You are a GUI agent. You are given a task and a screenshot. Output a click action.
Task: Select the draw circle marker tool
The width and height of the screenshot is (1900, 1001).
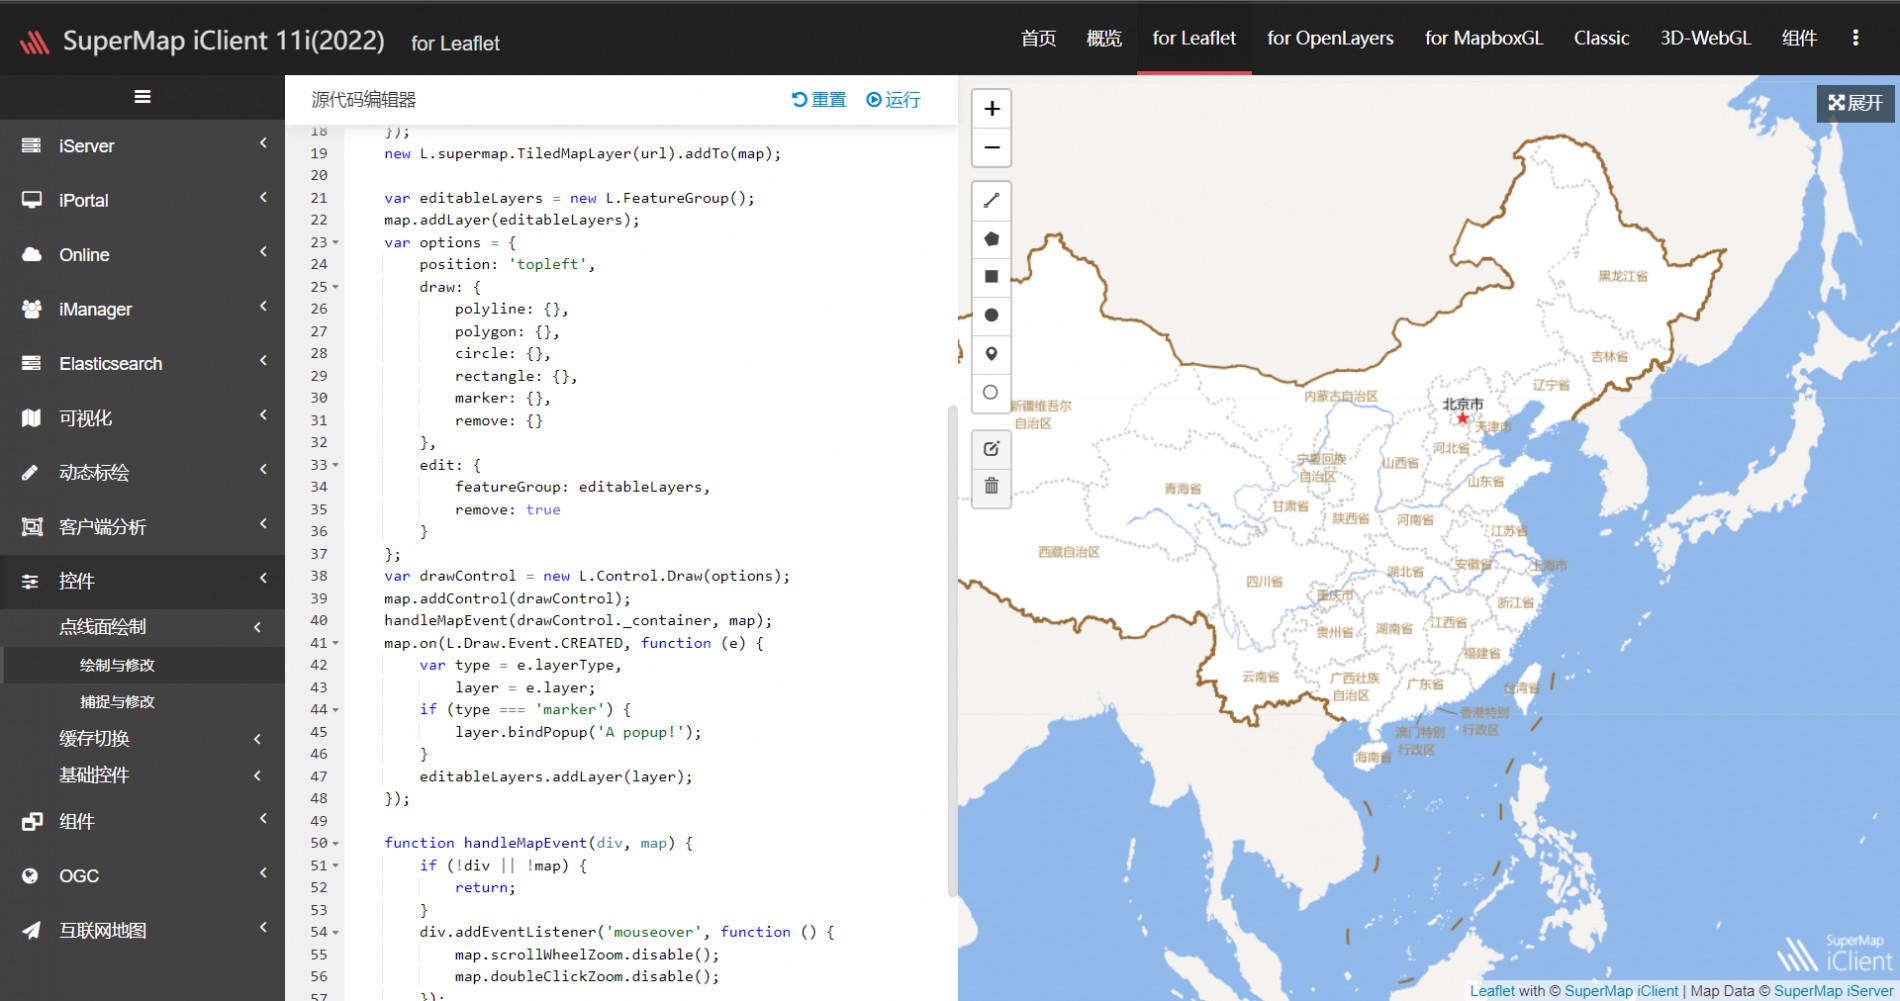[x=991, y=392]
